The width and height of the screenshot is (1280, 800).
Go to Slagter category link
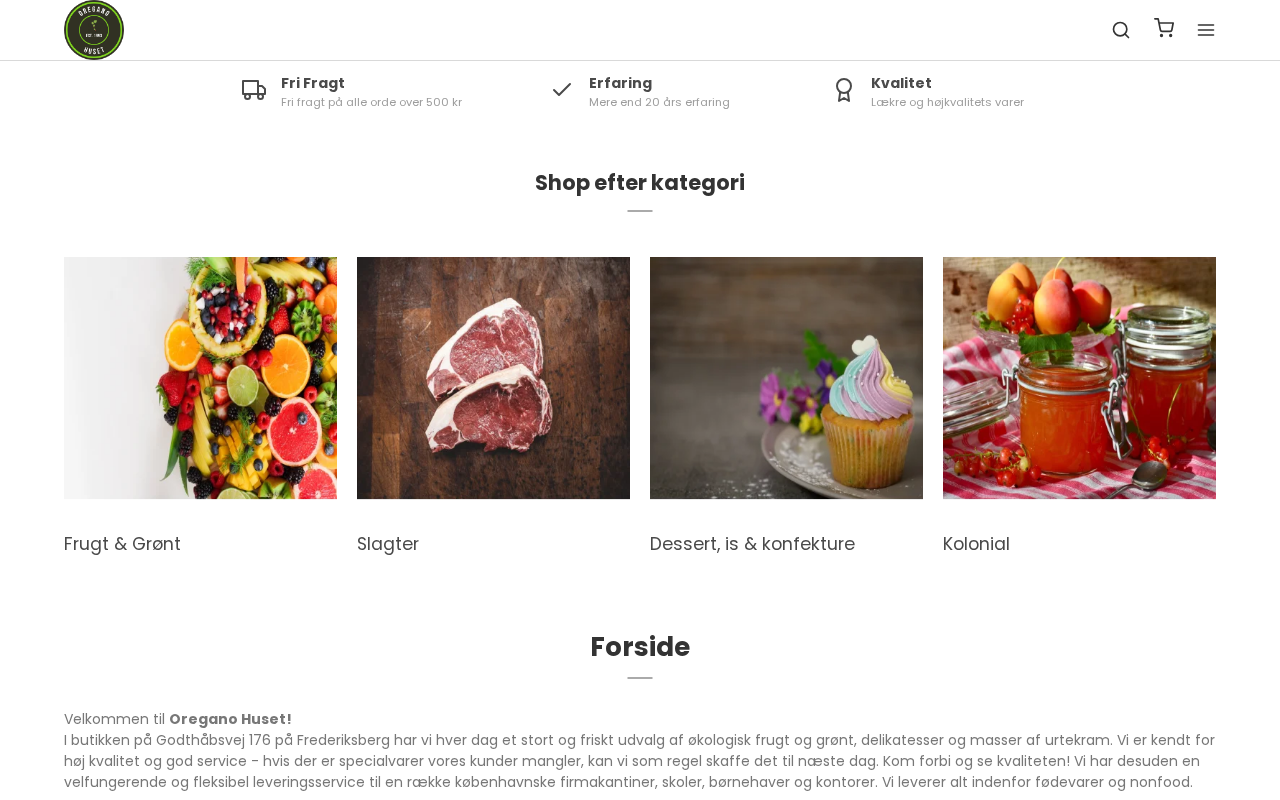pyautogui.click(x=388, y=544)
